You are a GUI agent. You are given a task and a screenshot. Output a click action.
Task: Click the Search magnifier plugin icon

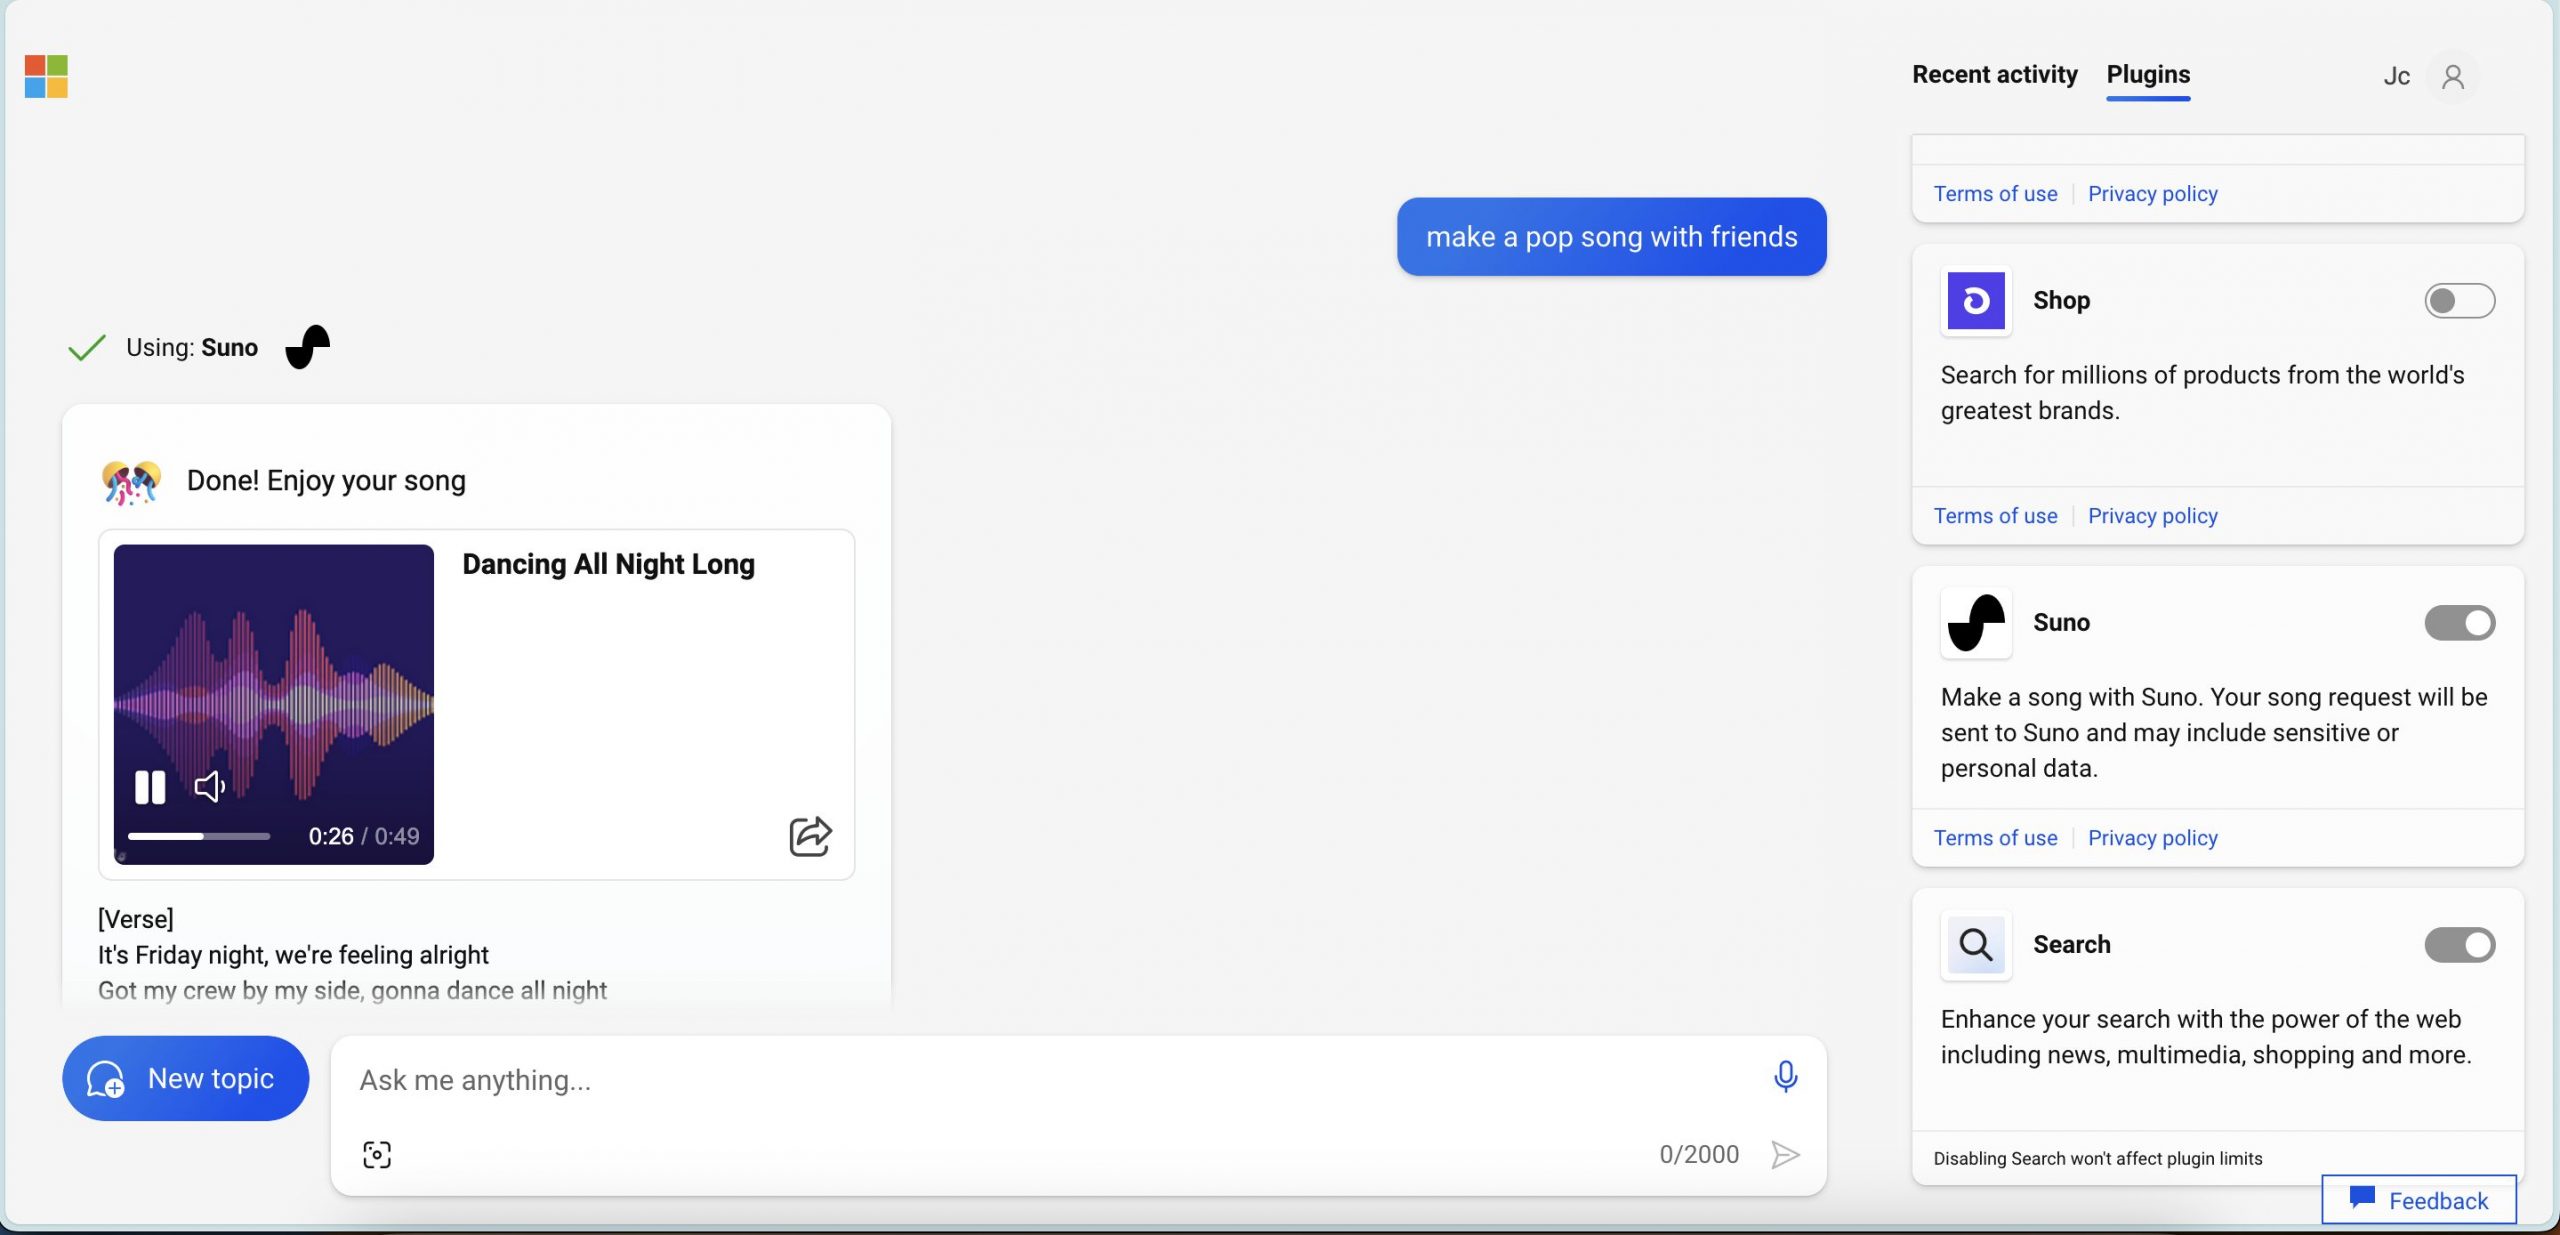coord(1976,945)
